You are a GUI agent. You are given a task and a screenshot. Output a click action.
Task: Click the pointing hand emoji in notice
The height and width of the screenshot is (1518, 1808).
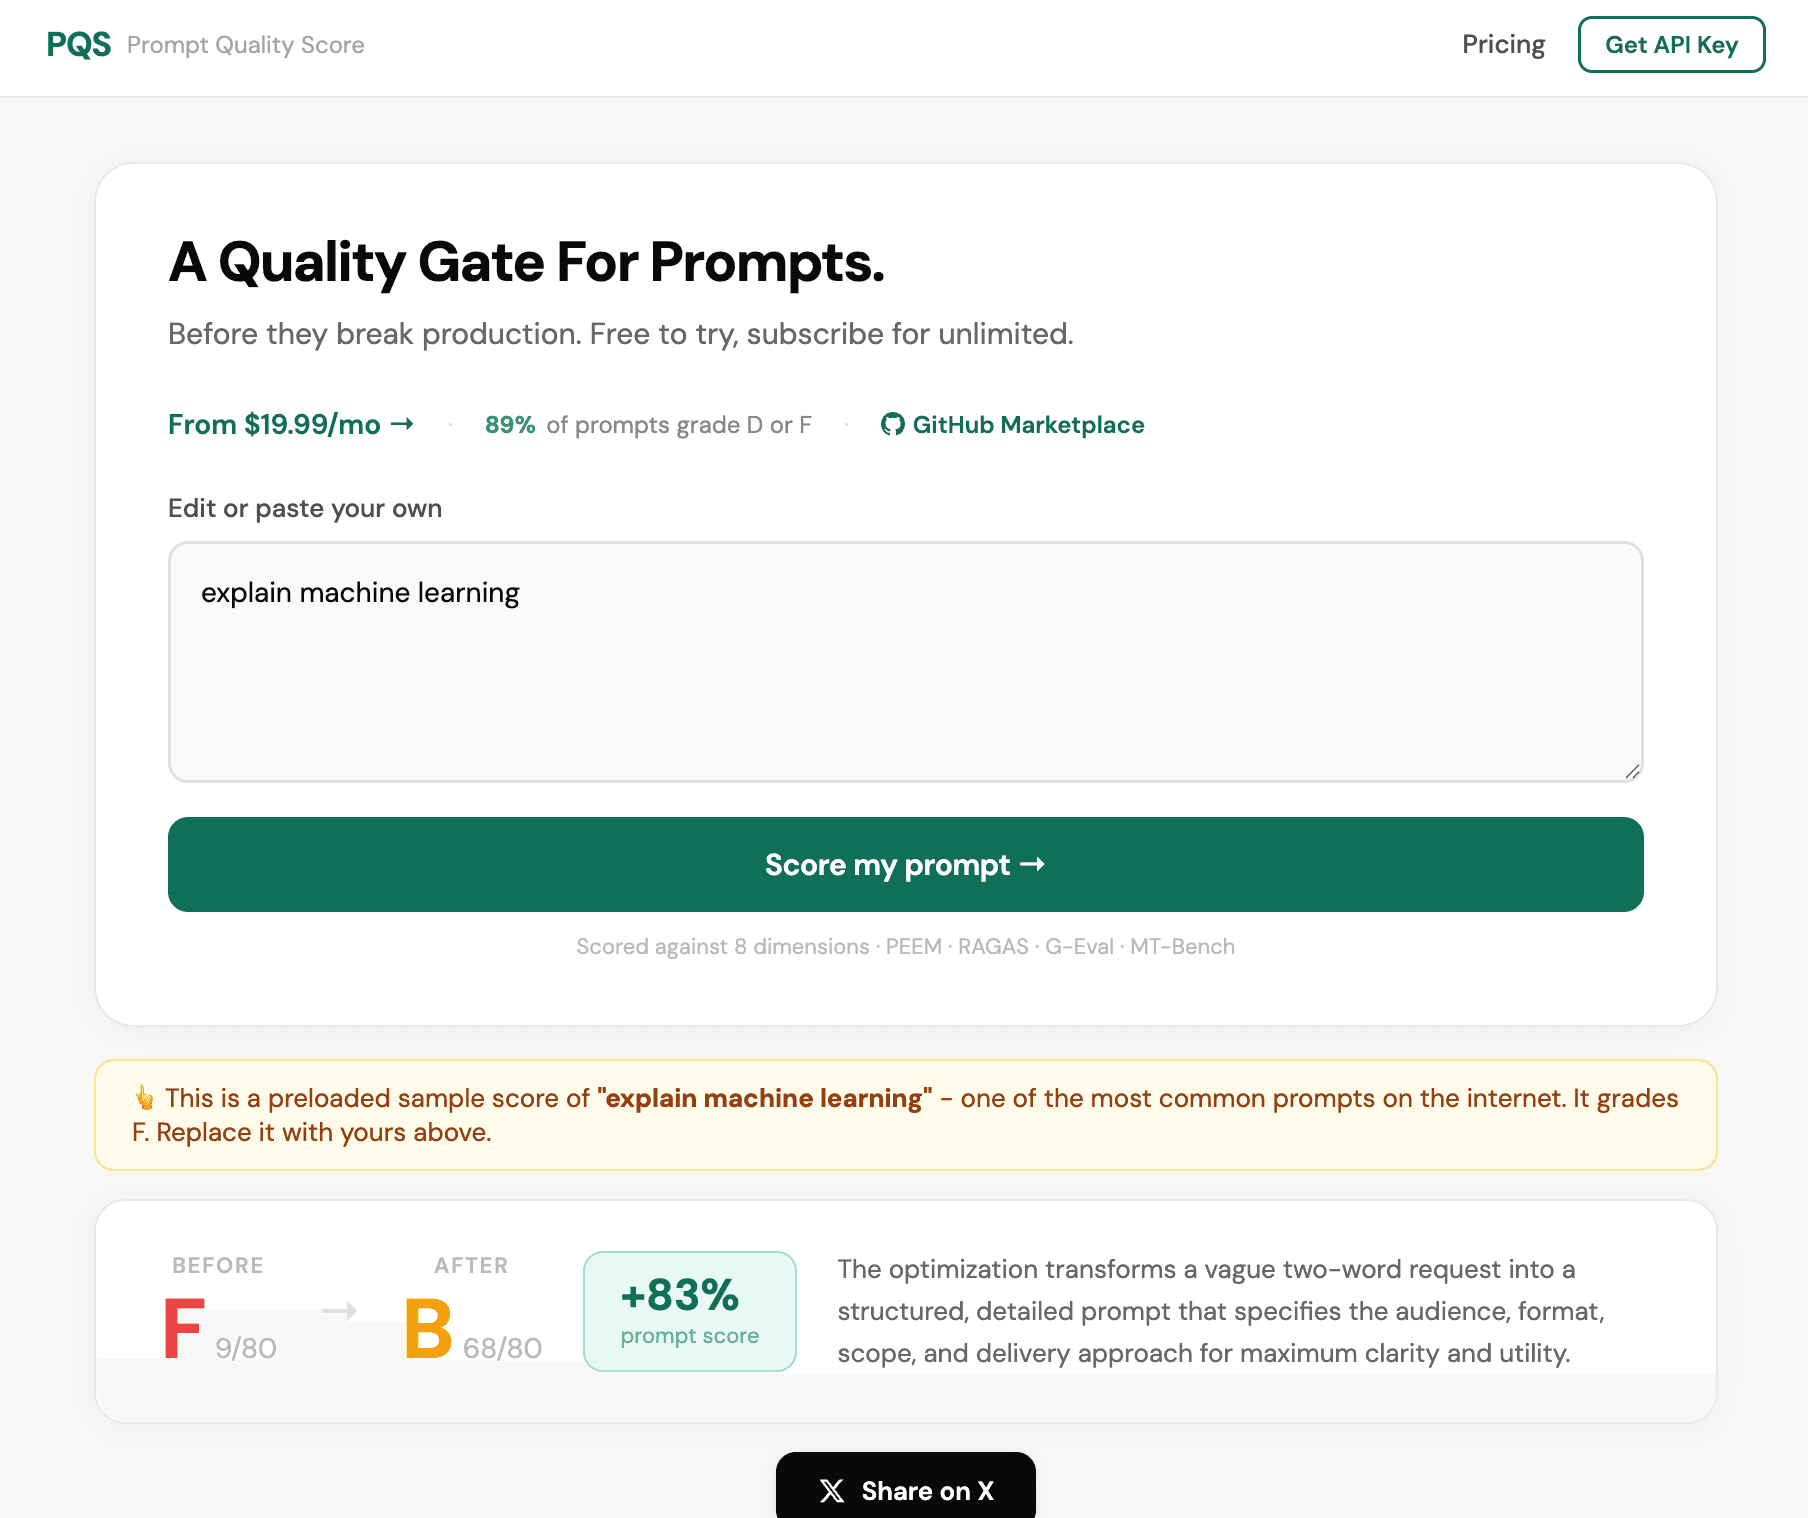pyautogui.click(x=145, y=1098)
